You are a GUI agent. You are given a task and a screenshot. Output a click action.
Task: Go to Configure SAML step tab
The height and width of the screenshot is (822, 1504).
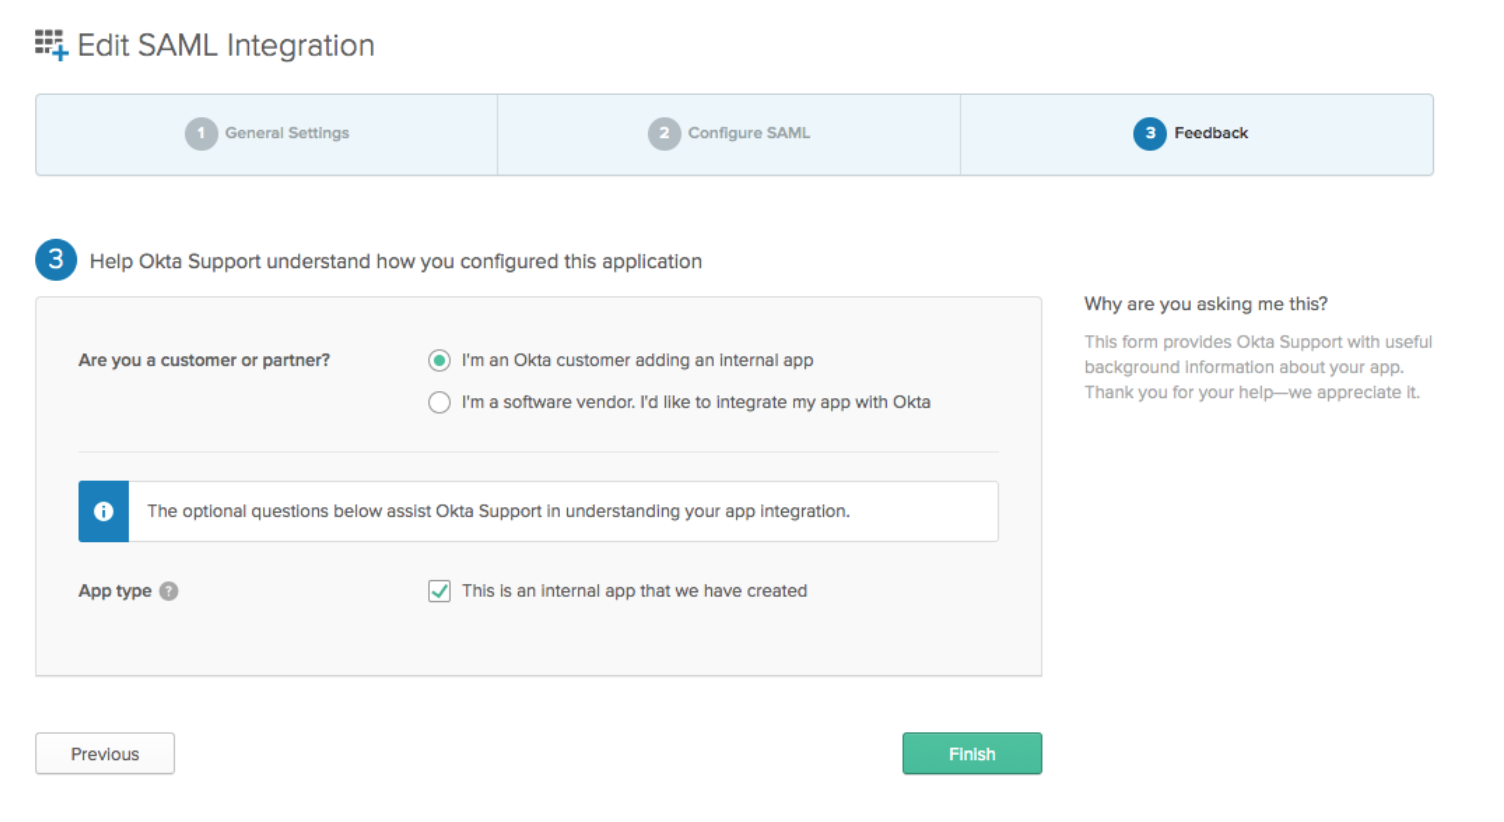click(729, 134)
